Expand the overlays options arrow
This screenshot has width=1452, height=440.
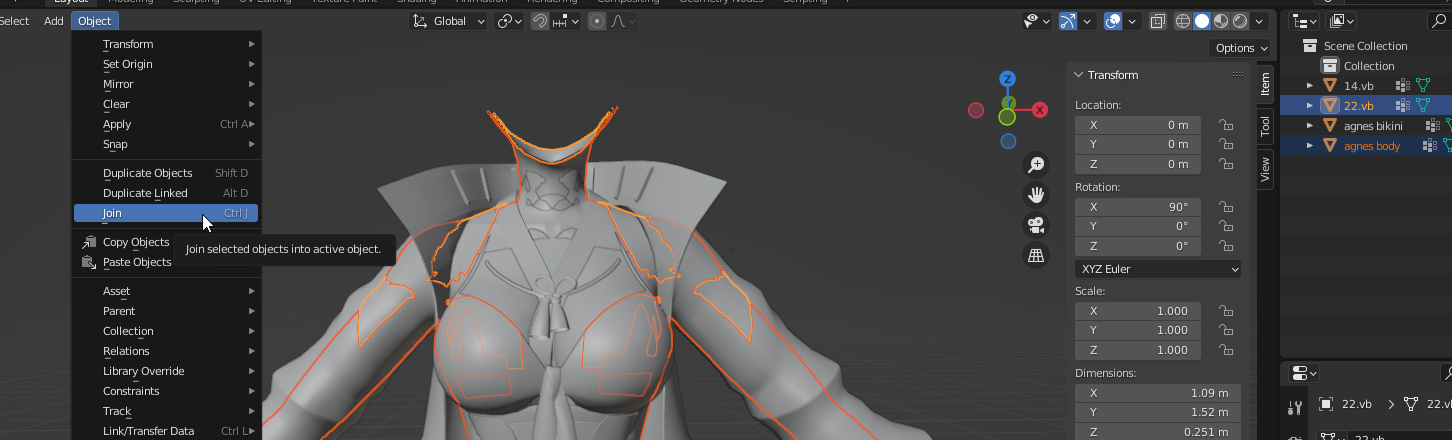pyautogui.click(x=1132, y=21)
